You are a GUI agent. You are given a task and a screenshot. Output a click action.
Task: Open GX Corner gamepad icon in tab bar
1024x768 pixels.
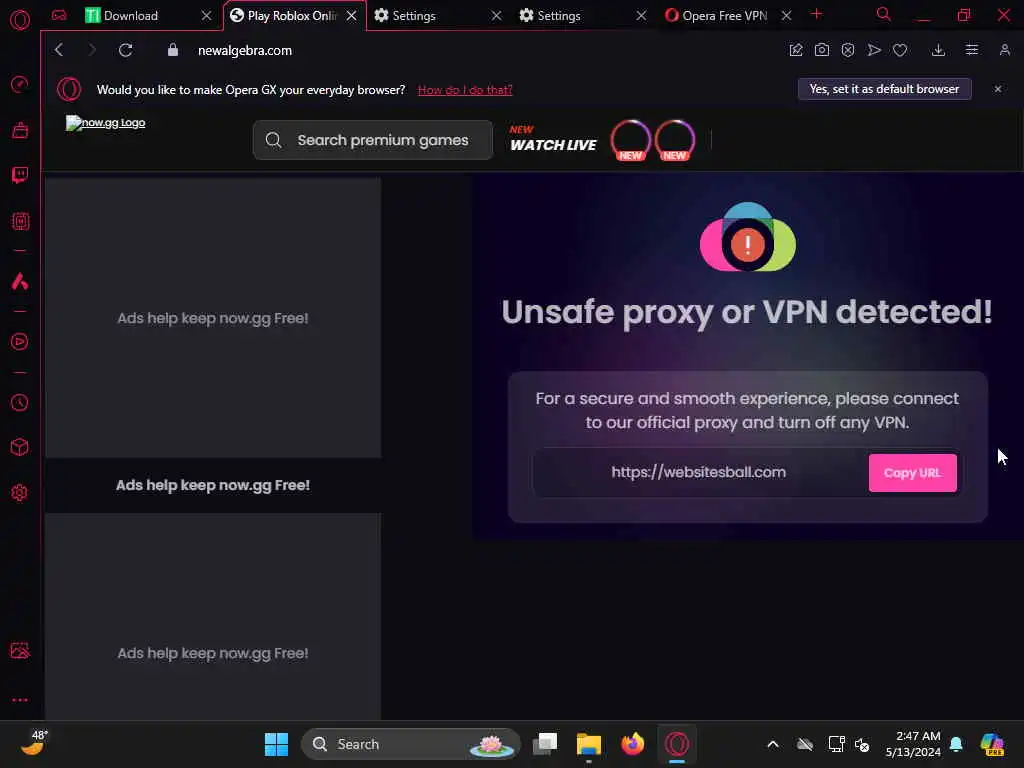coord(59,15)
